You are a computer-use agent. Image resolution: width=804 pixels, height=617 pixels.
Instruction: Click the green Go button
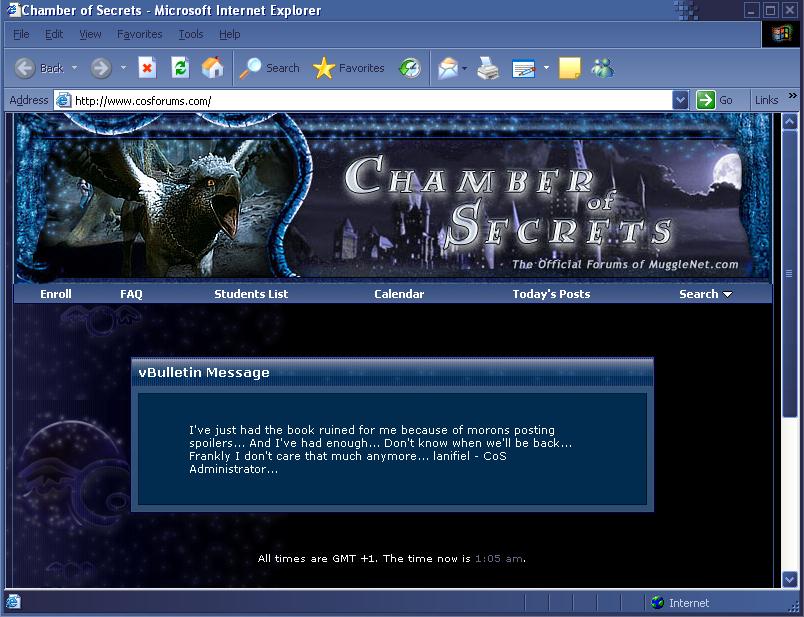click(x=714, y=100)
